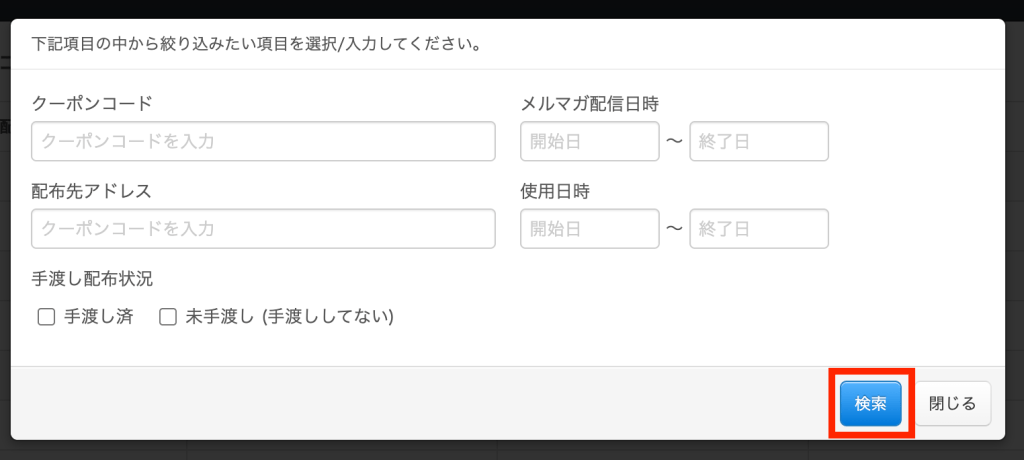Focus the 配布先アドレス text field

point(263,229)
